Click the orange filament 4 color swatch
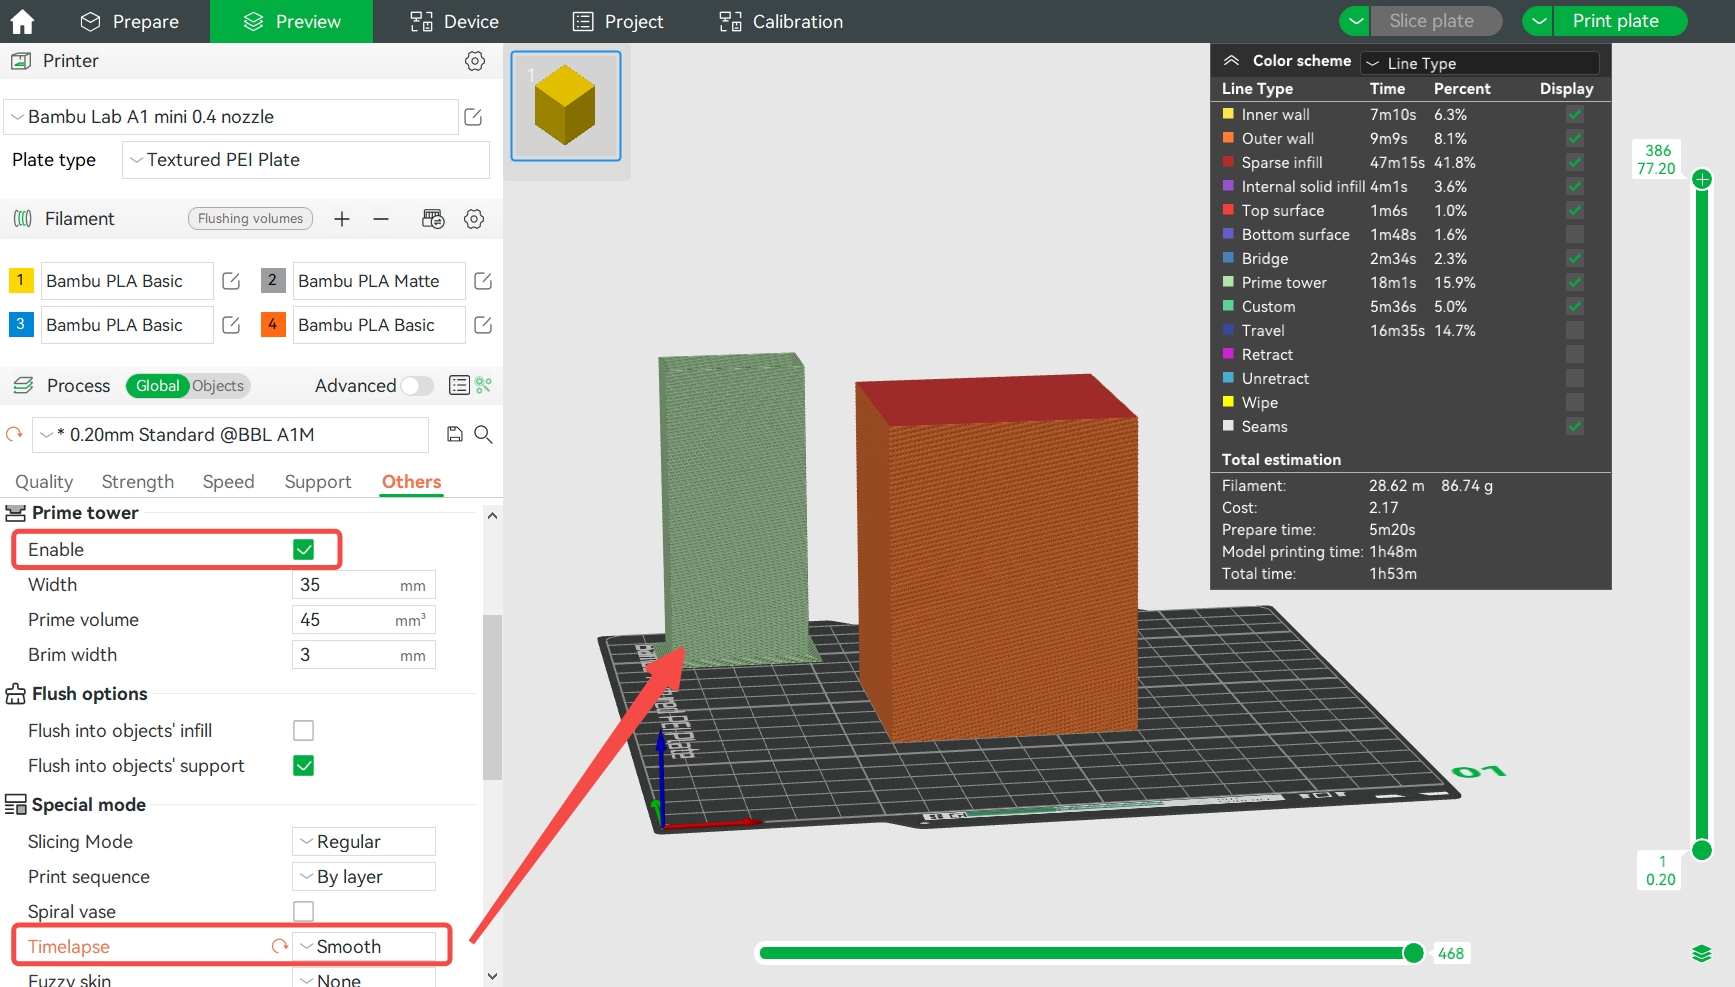1735x987 pixels. [x=273, y=324]
